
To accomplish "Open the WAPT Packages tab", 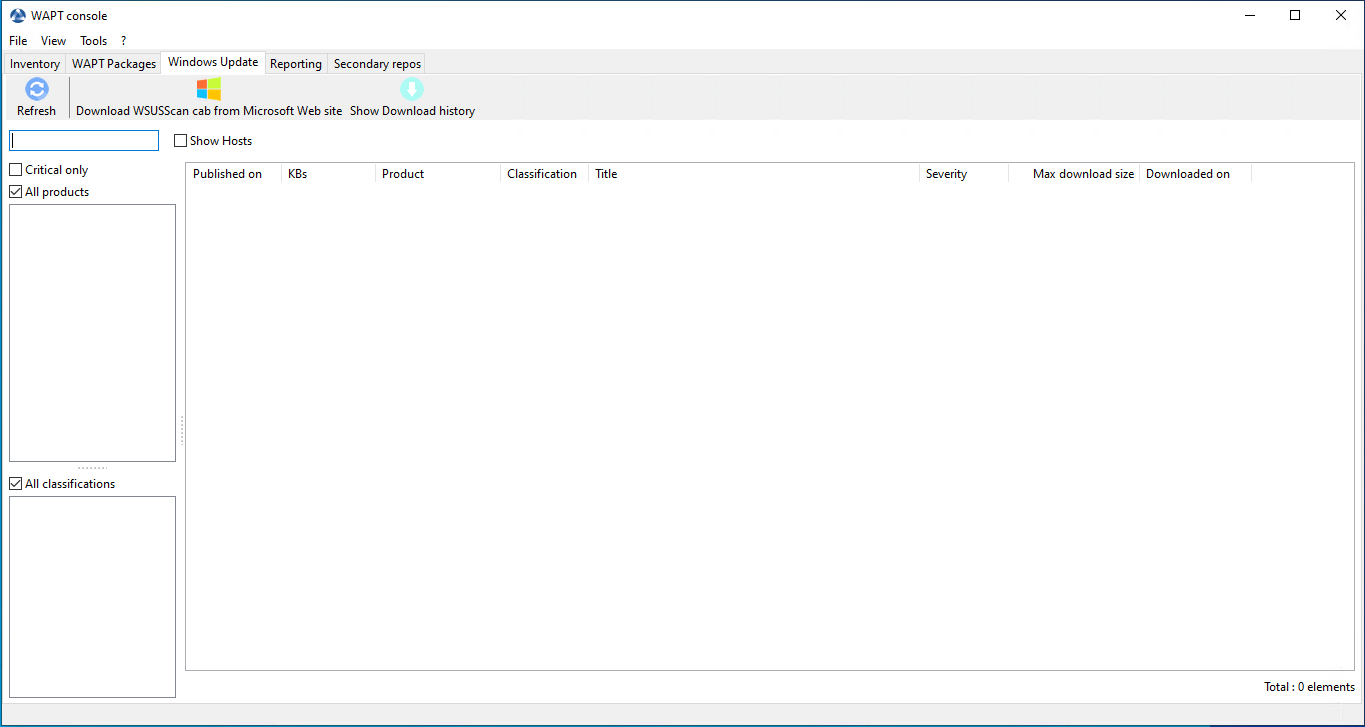I will tap(113, 63).
